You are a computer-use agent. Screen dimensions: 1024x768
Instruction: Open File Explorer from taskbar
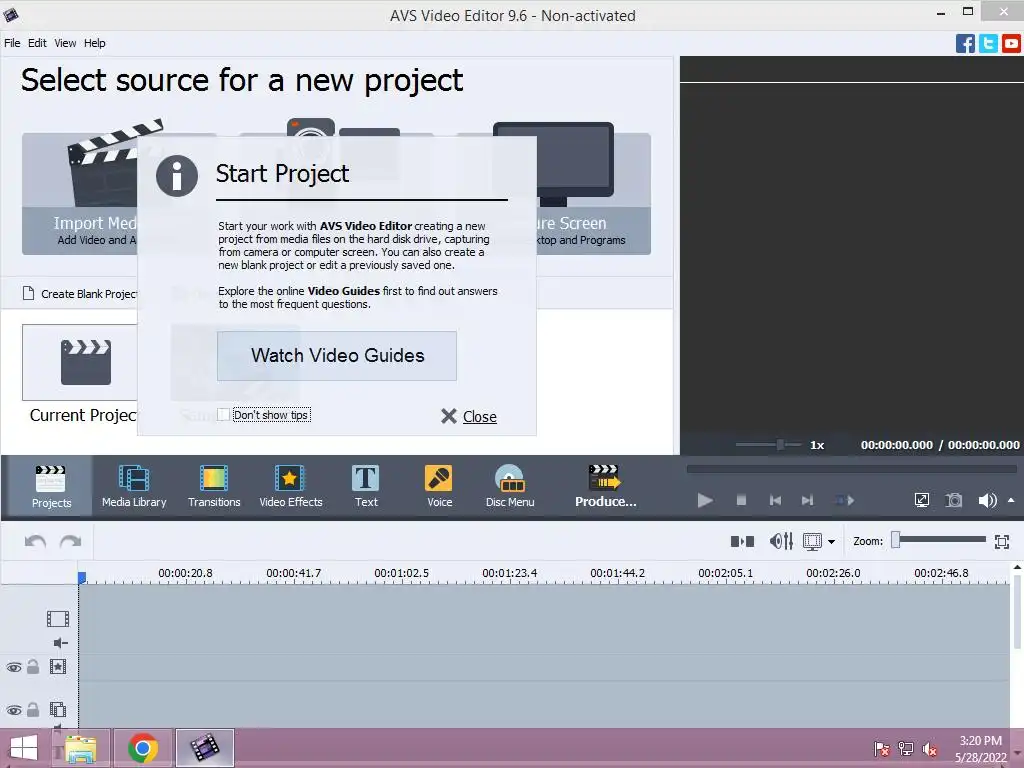click(80, 748)
